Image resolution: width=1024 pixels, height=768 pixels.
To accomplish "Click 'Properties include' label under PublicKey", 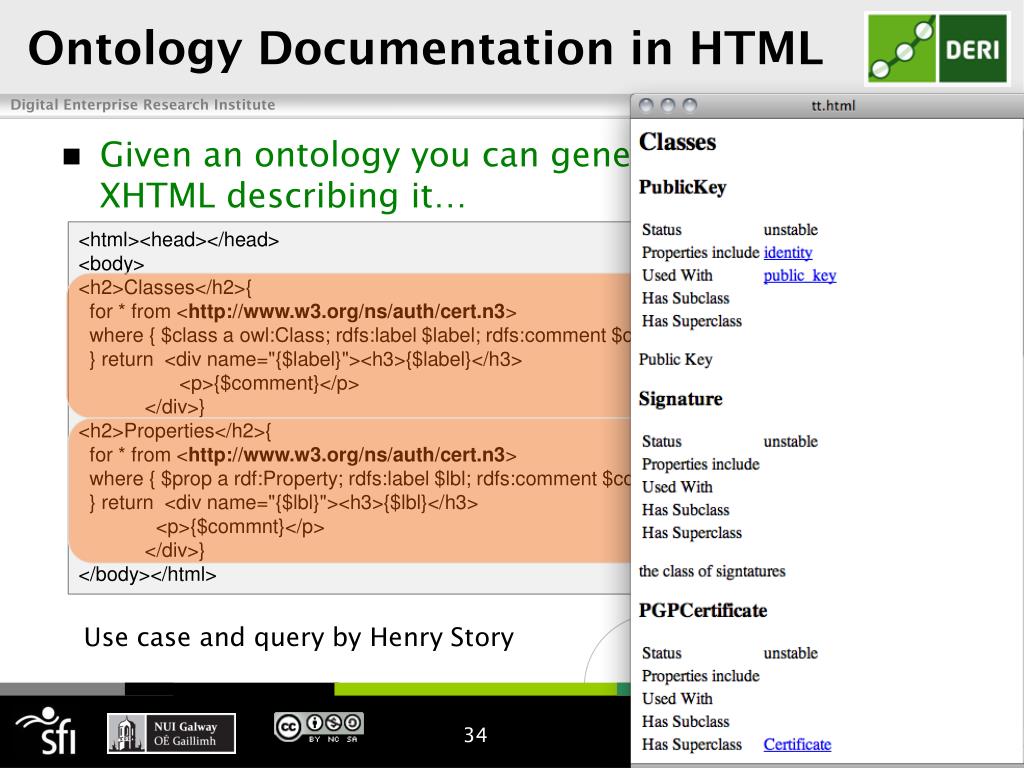I will tap(700, 253).
